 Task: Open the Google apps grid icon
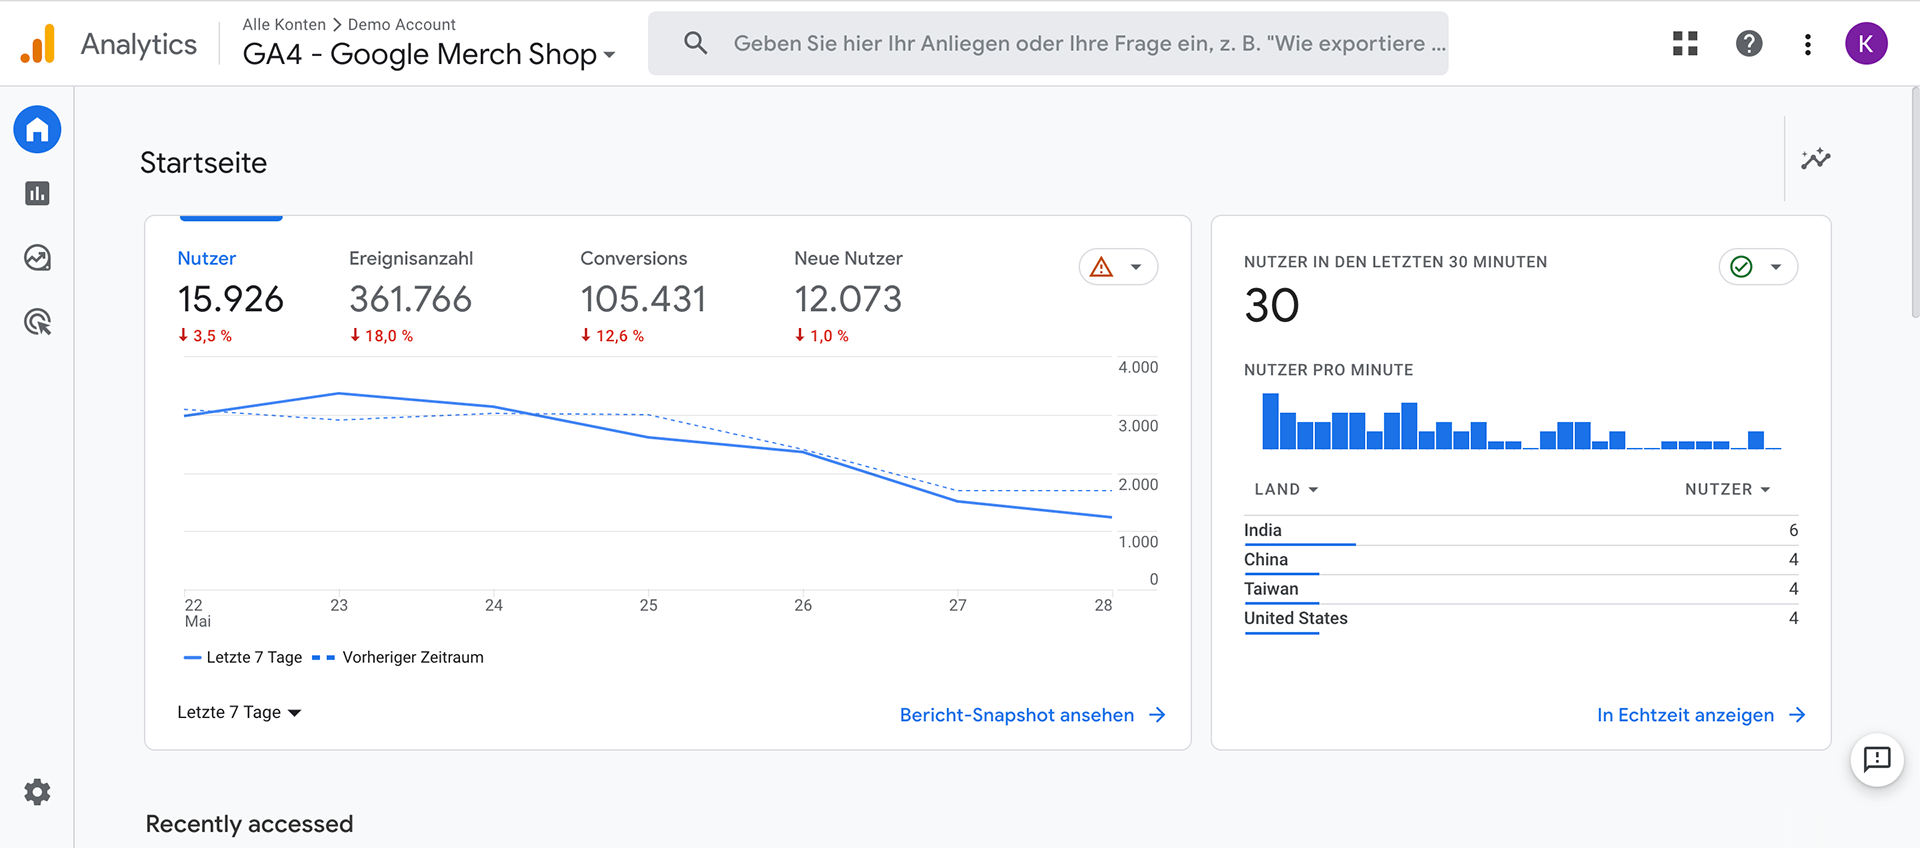click(1685, 43)
